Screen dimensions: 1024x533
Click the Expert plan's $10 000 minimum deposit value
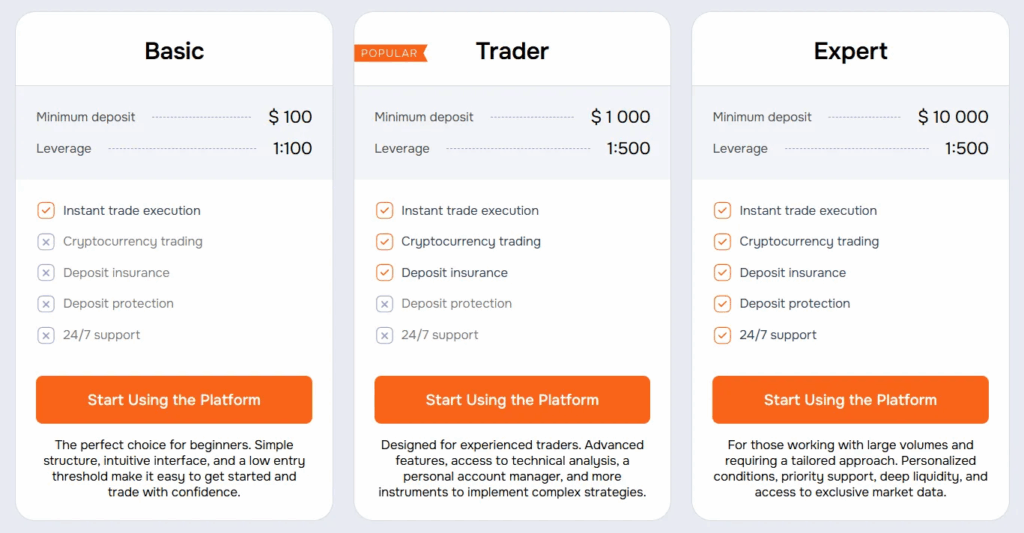click(x=953, y=117)
